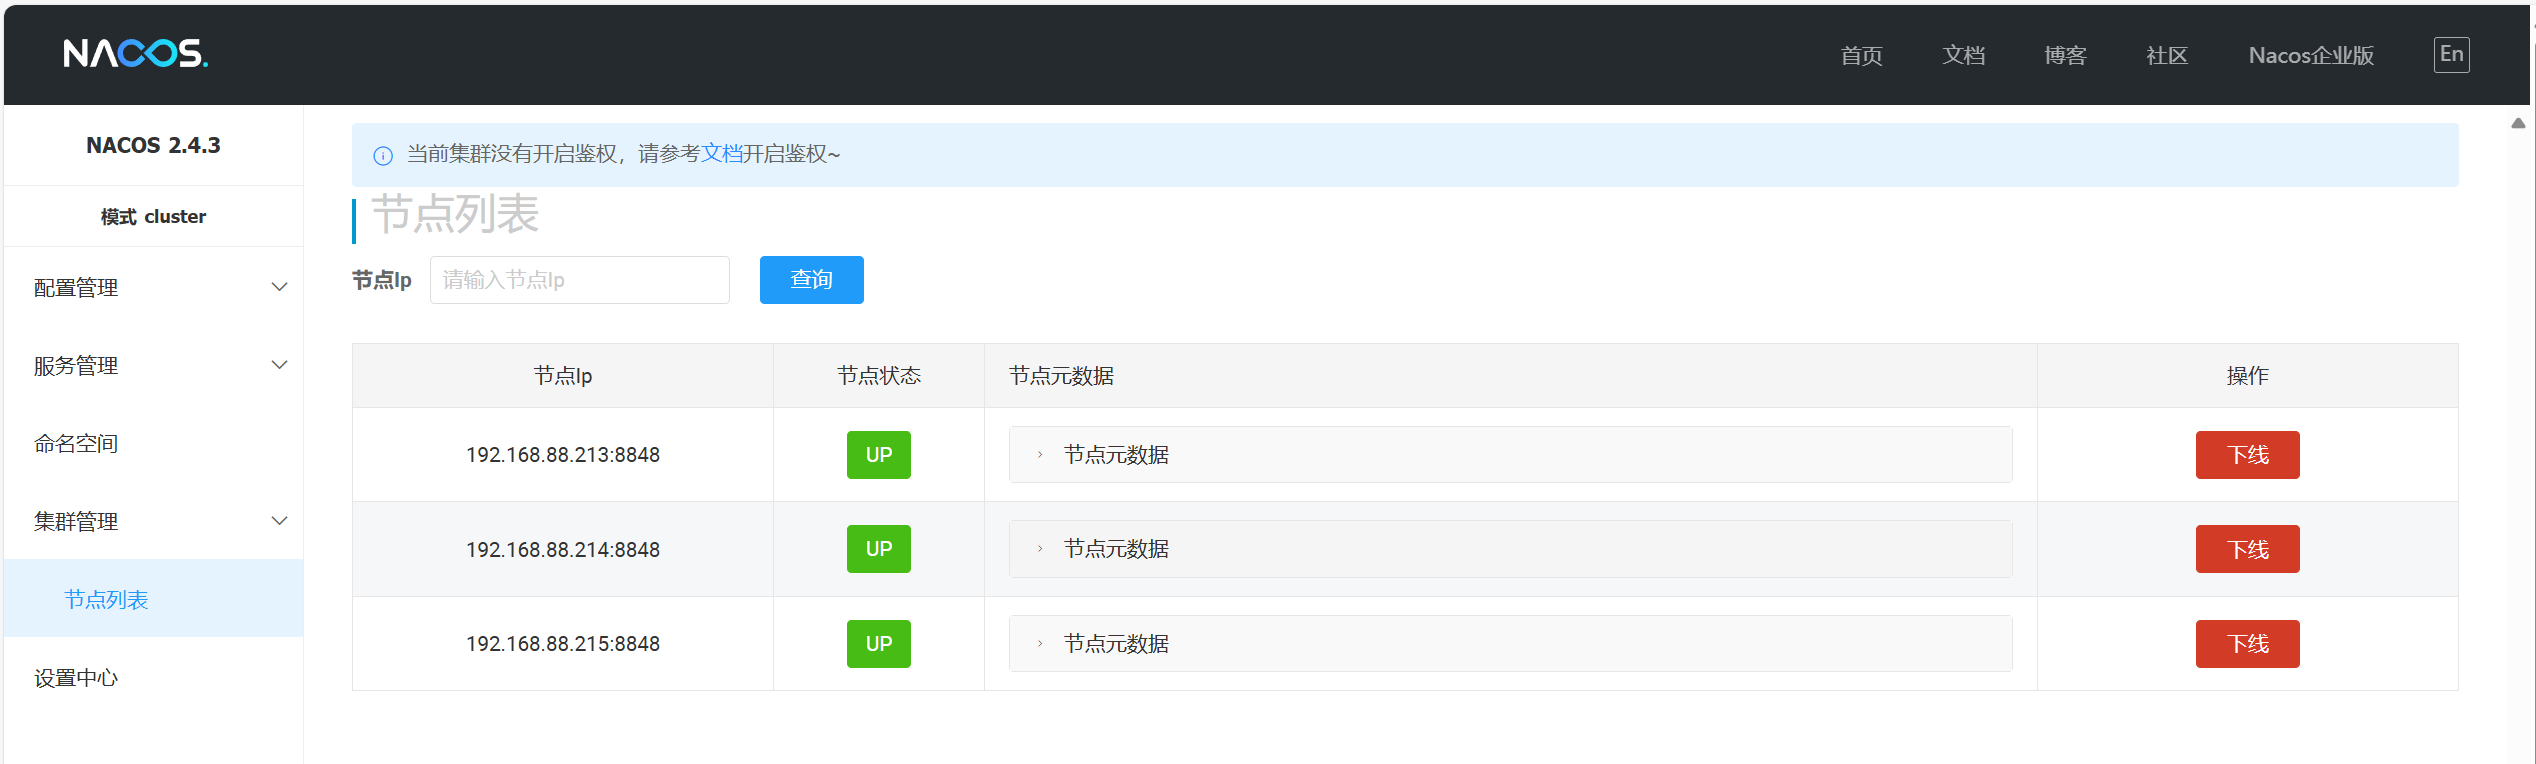Click the chevron beside 配置管理
This screenshot has height=764, width=2536.
pyautogui.click(x=280, y=287)
